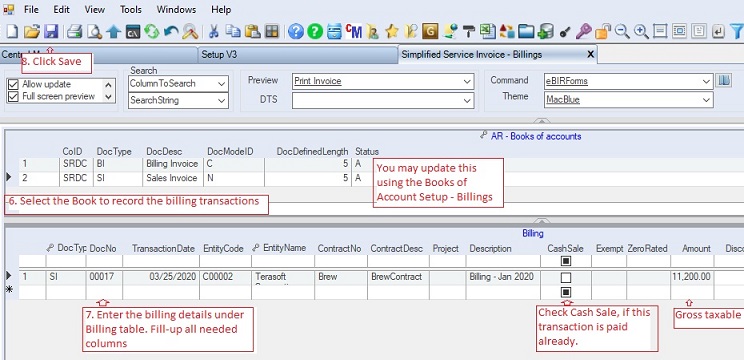The height and width of the screenshot is (360, 744).
Task: Click the blue up arrow icon
Action: coord(114,32)
